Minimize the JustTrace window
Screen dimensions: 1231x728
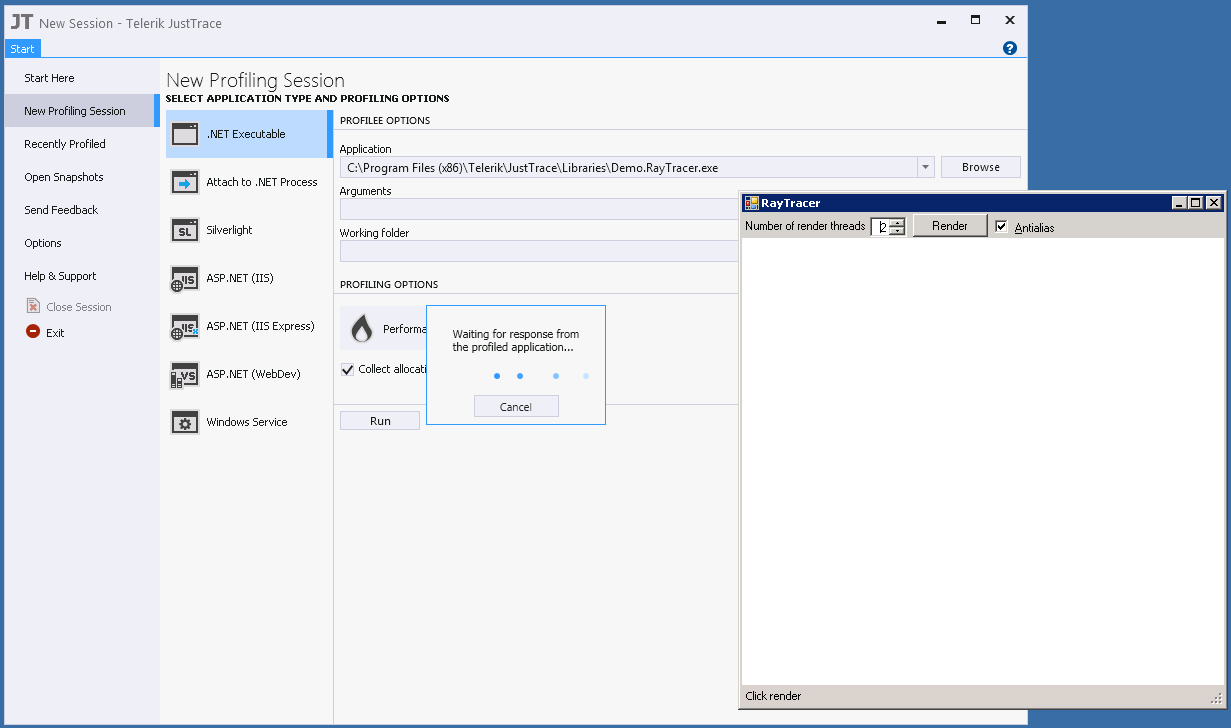(x=941, y=20)
